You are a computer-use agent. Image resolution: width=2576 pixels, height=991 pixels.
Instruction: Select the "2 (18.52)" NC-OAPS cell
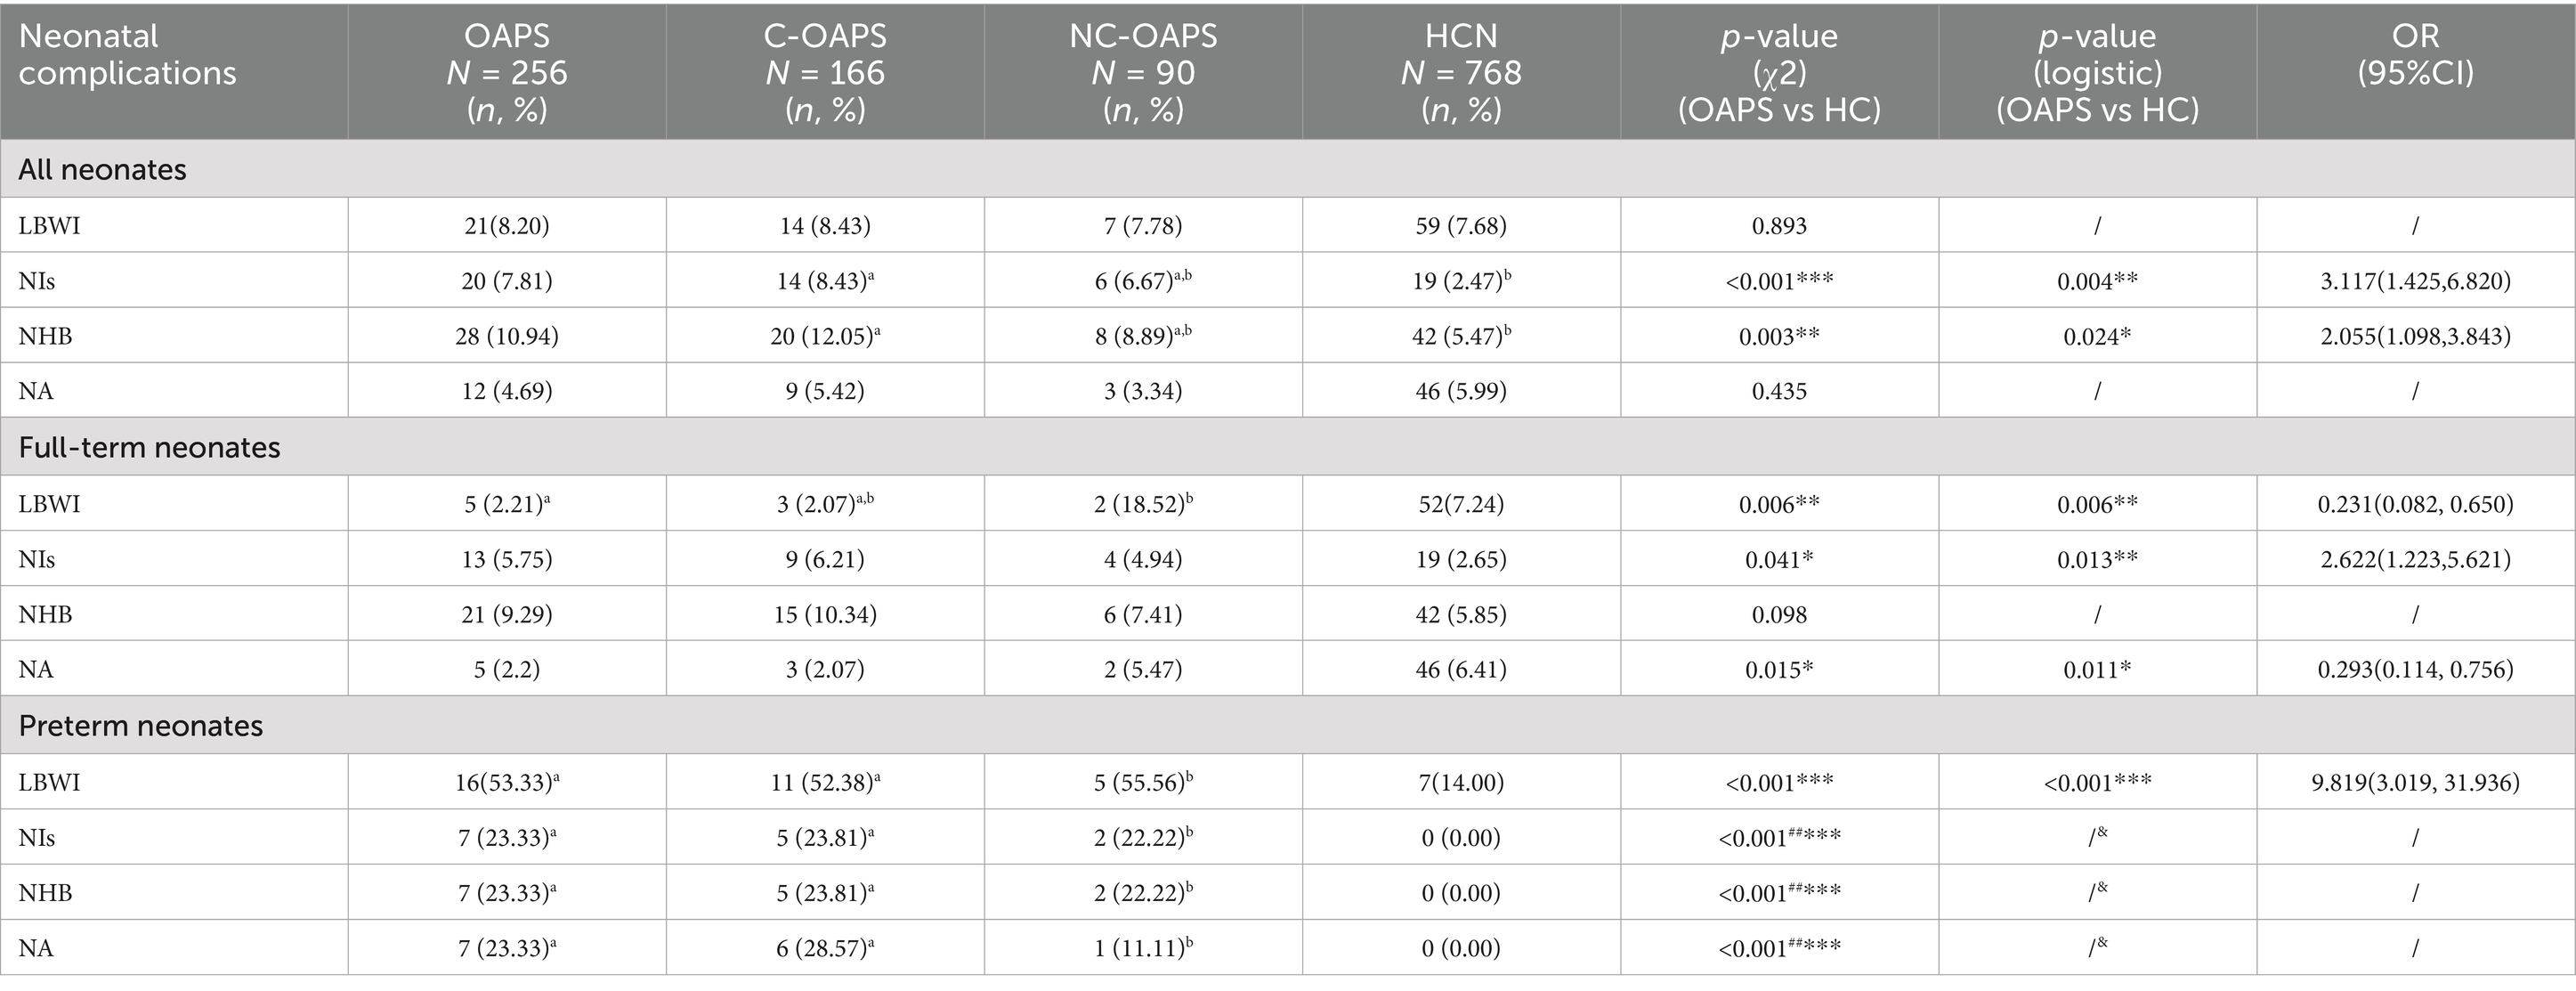[1143, 504]
